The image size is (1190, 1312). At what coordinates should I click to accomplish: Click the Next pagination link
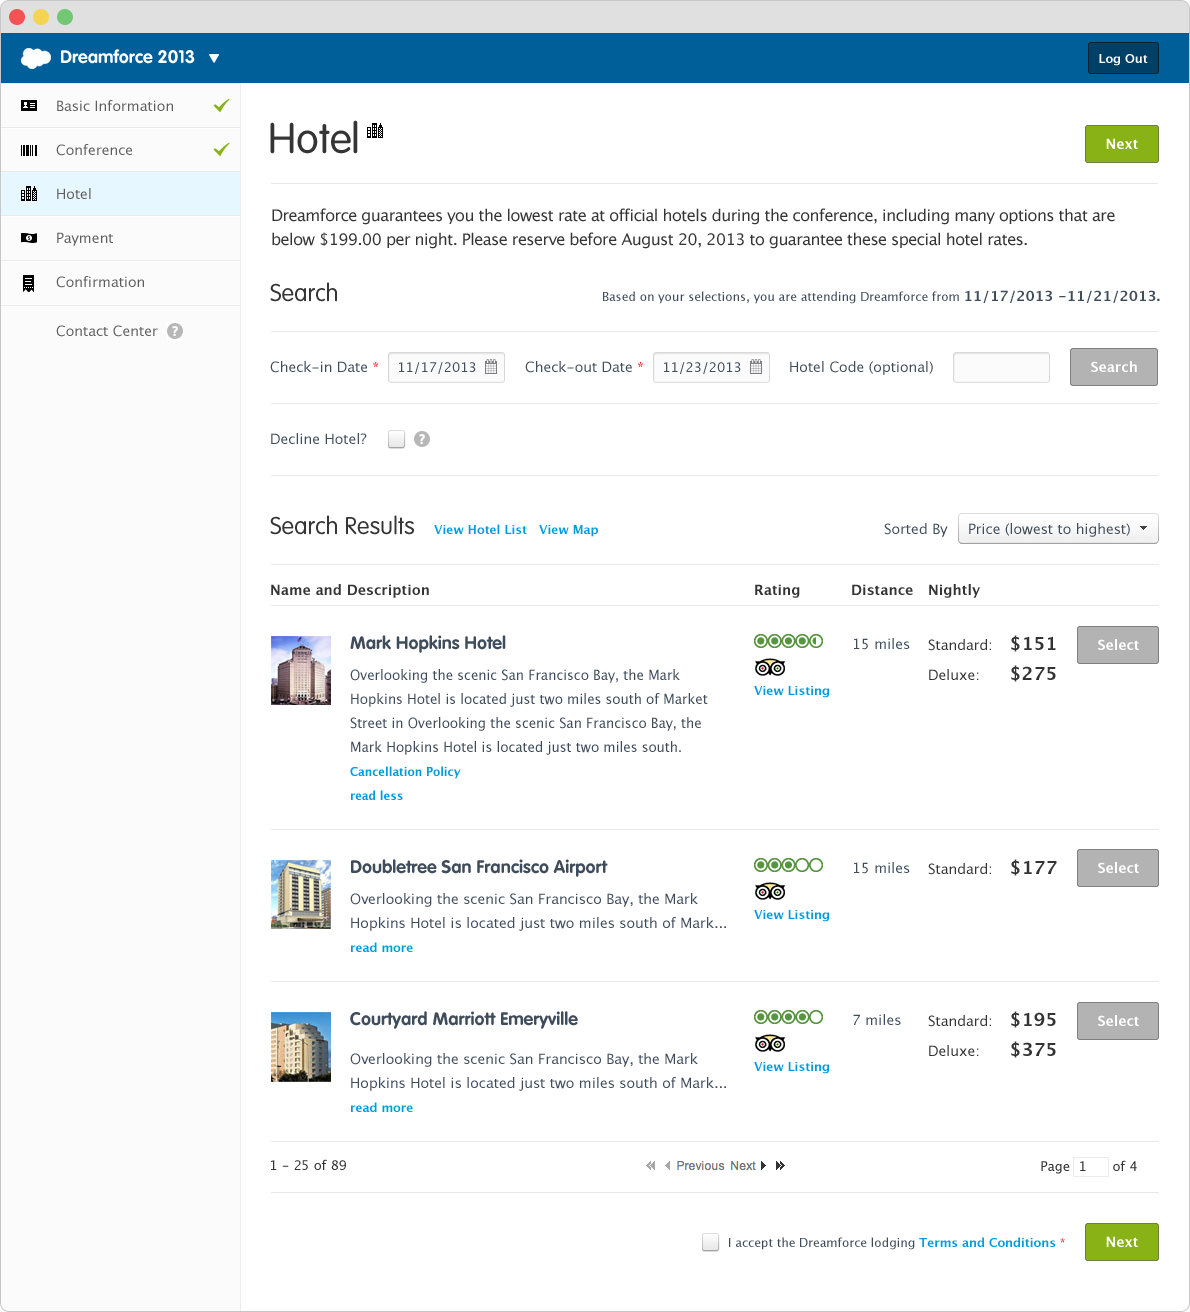coord(743,1166)
